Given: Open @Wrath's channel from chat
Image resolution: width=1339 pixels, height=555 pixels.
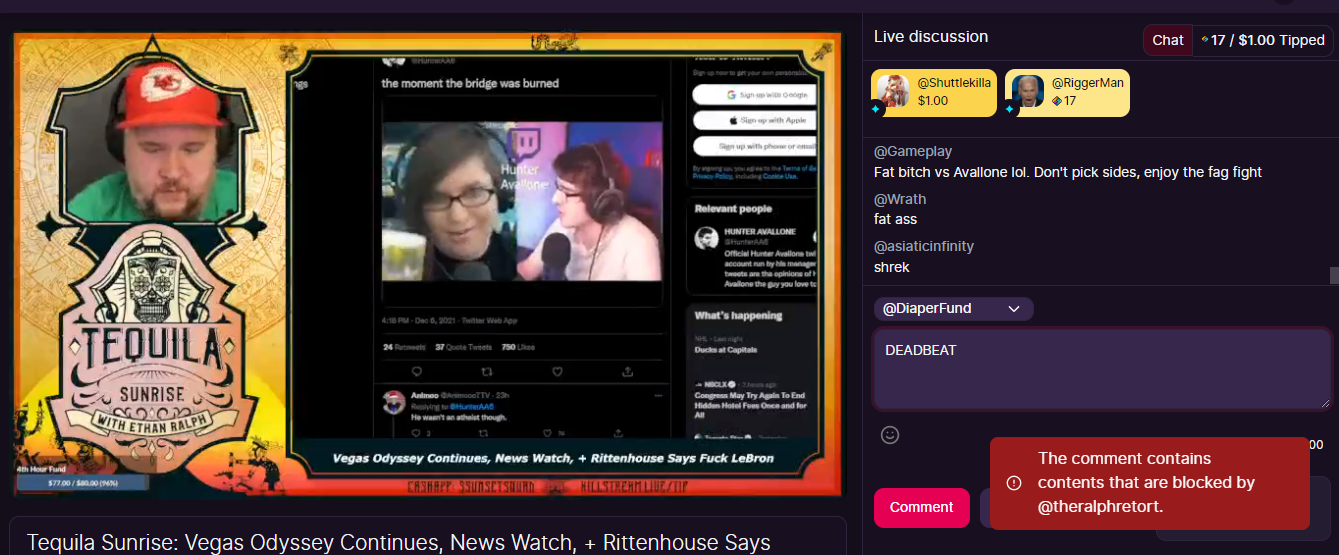Looking at the screenshot, I should pos(900,199).
